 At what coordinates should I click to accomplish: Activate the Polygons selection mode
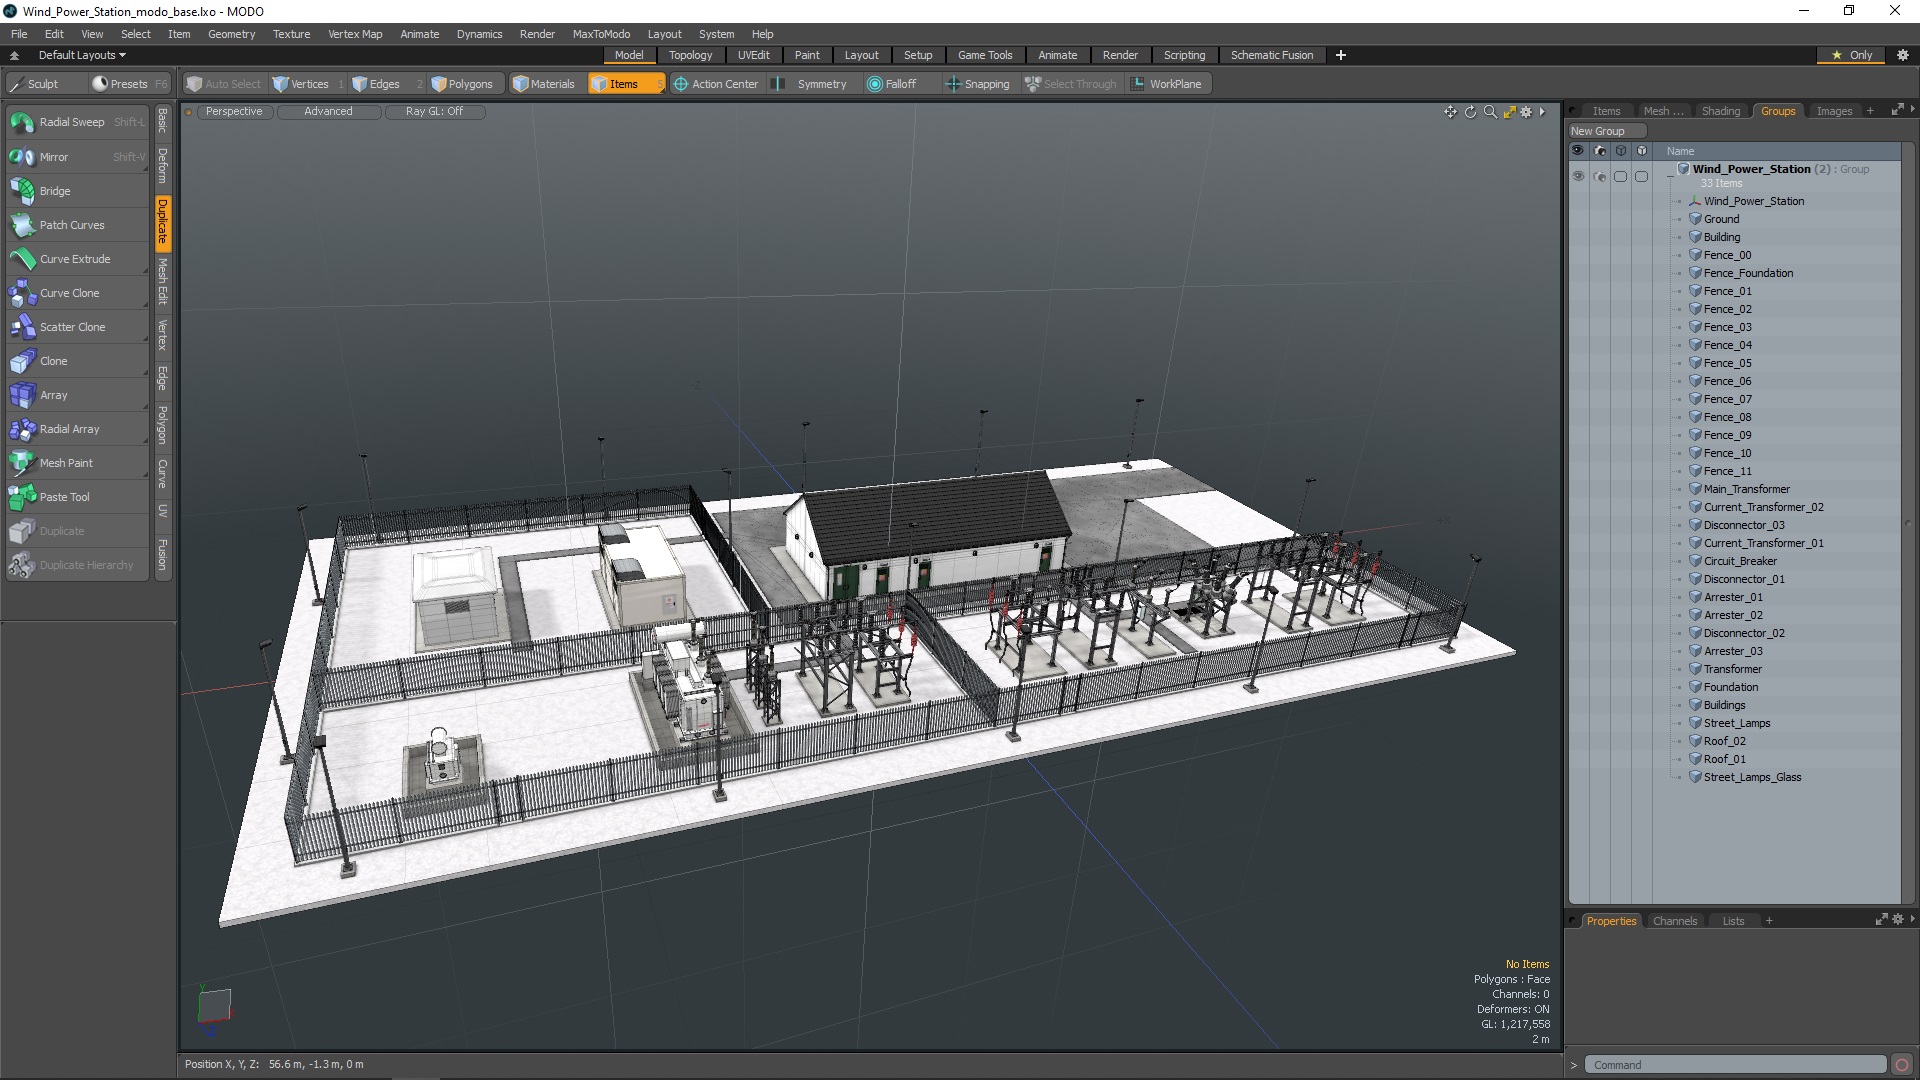(462, 84)
